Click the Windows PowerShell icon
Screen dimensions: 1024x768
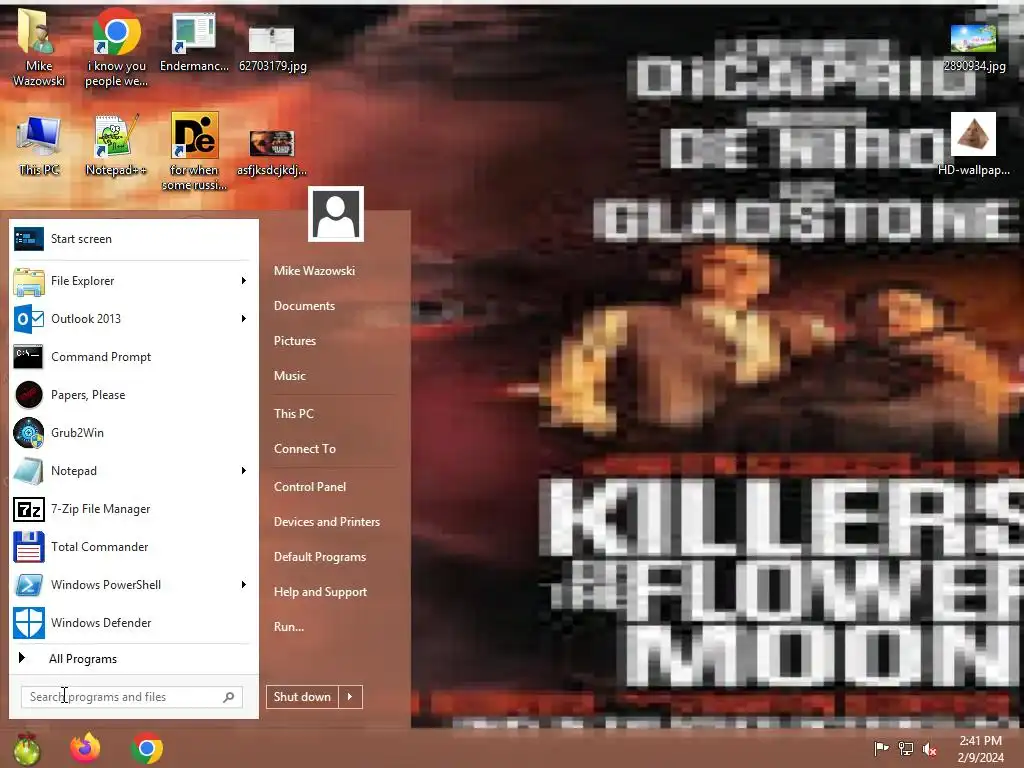[29, 585]
